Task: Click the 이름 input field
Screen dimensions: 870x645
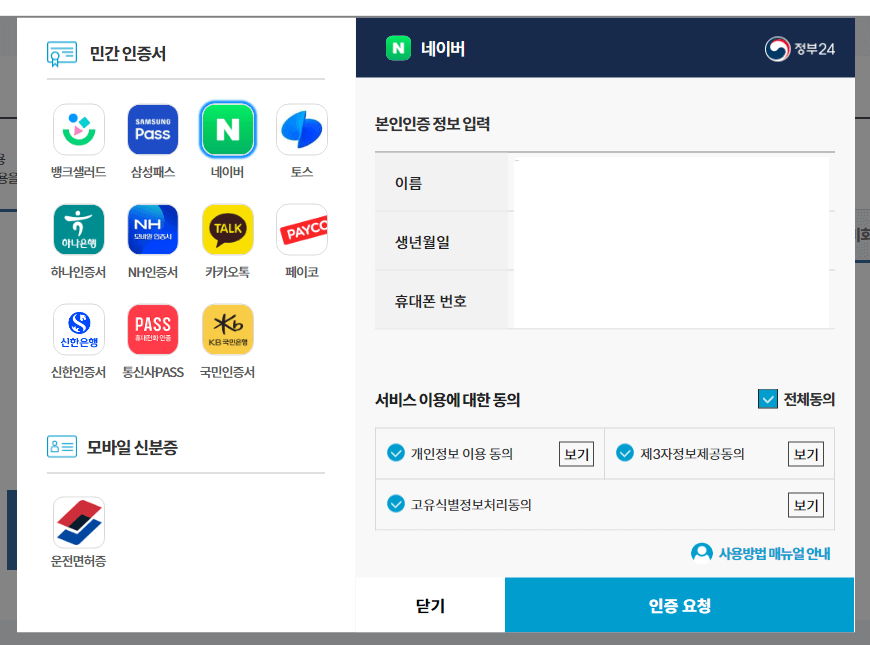Action: tap(671, 183)
